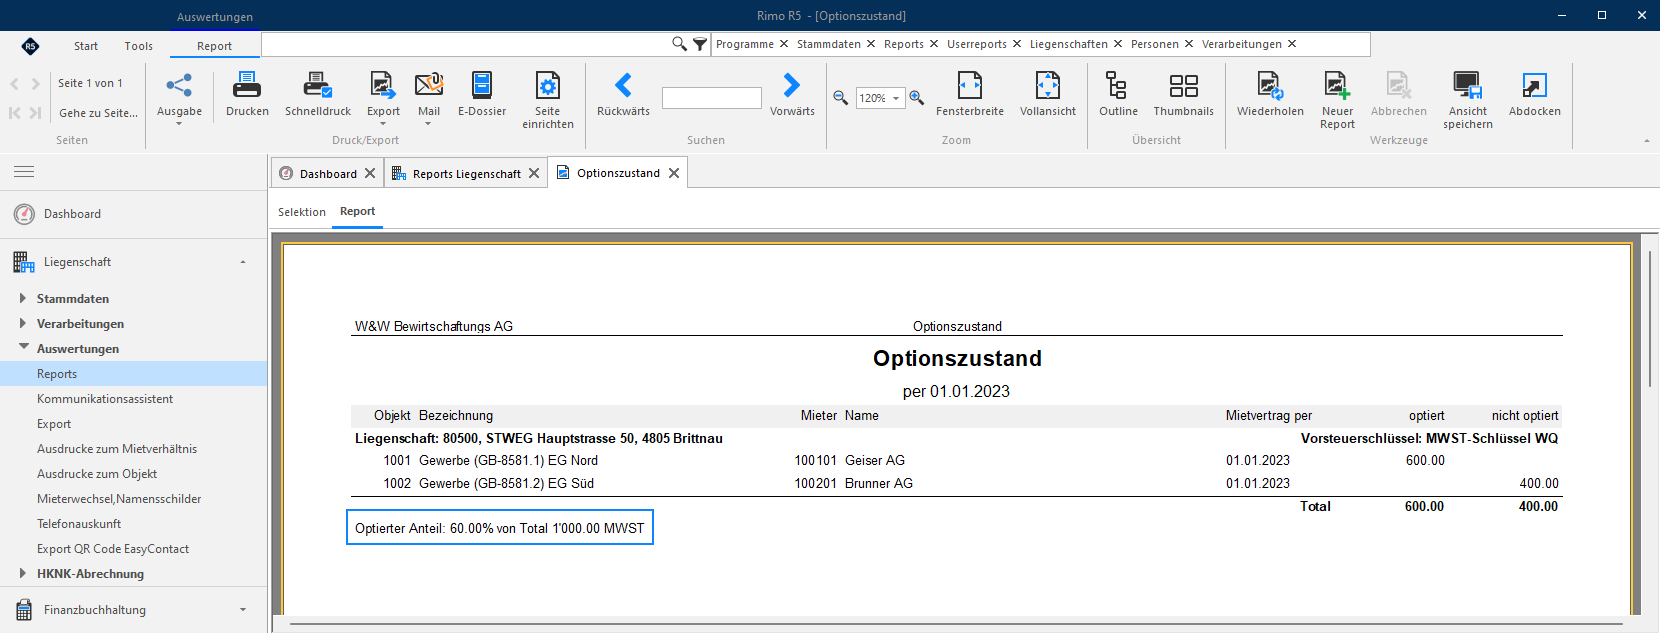Click Gehe zu Seite...
This screenshot has width=1660, height=633.
coord(98,113)
